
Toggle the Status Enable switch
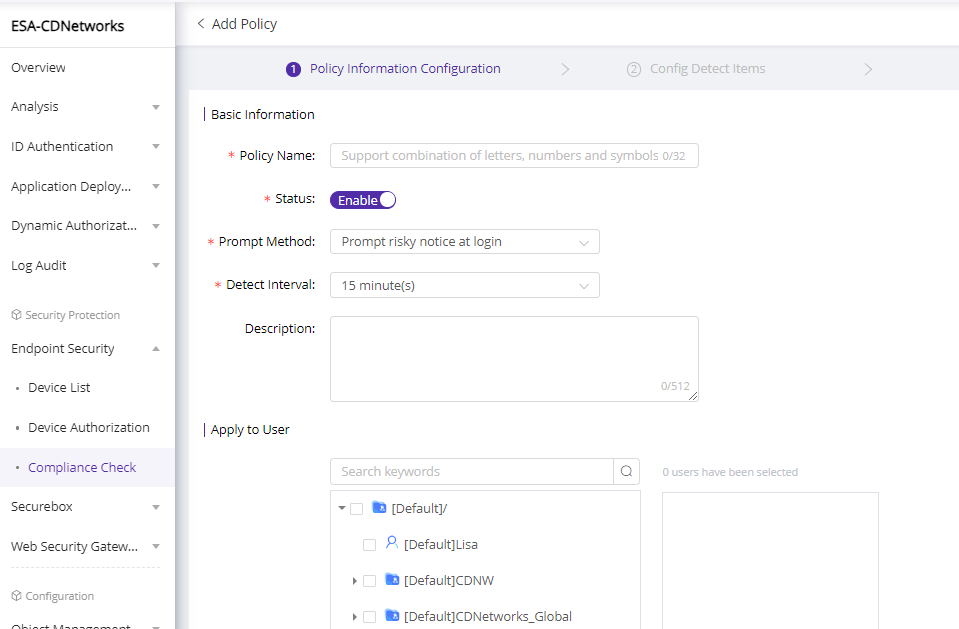pos(363,200)
